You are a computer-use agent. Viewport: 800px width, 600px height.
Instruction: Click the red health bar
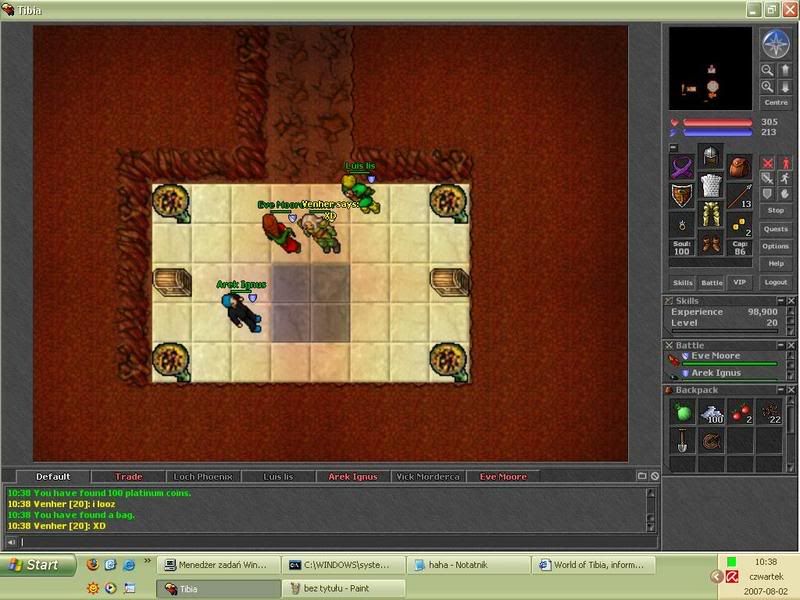[717, 122]
